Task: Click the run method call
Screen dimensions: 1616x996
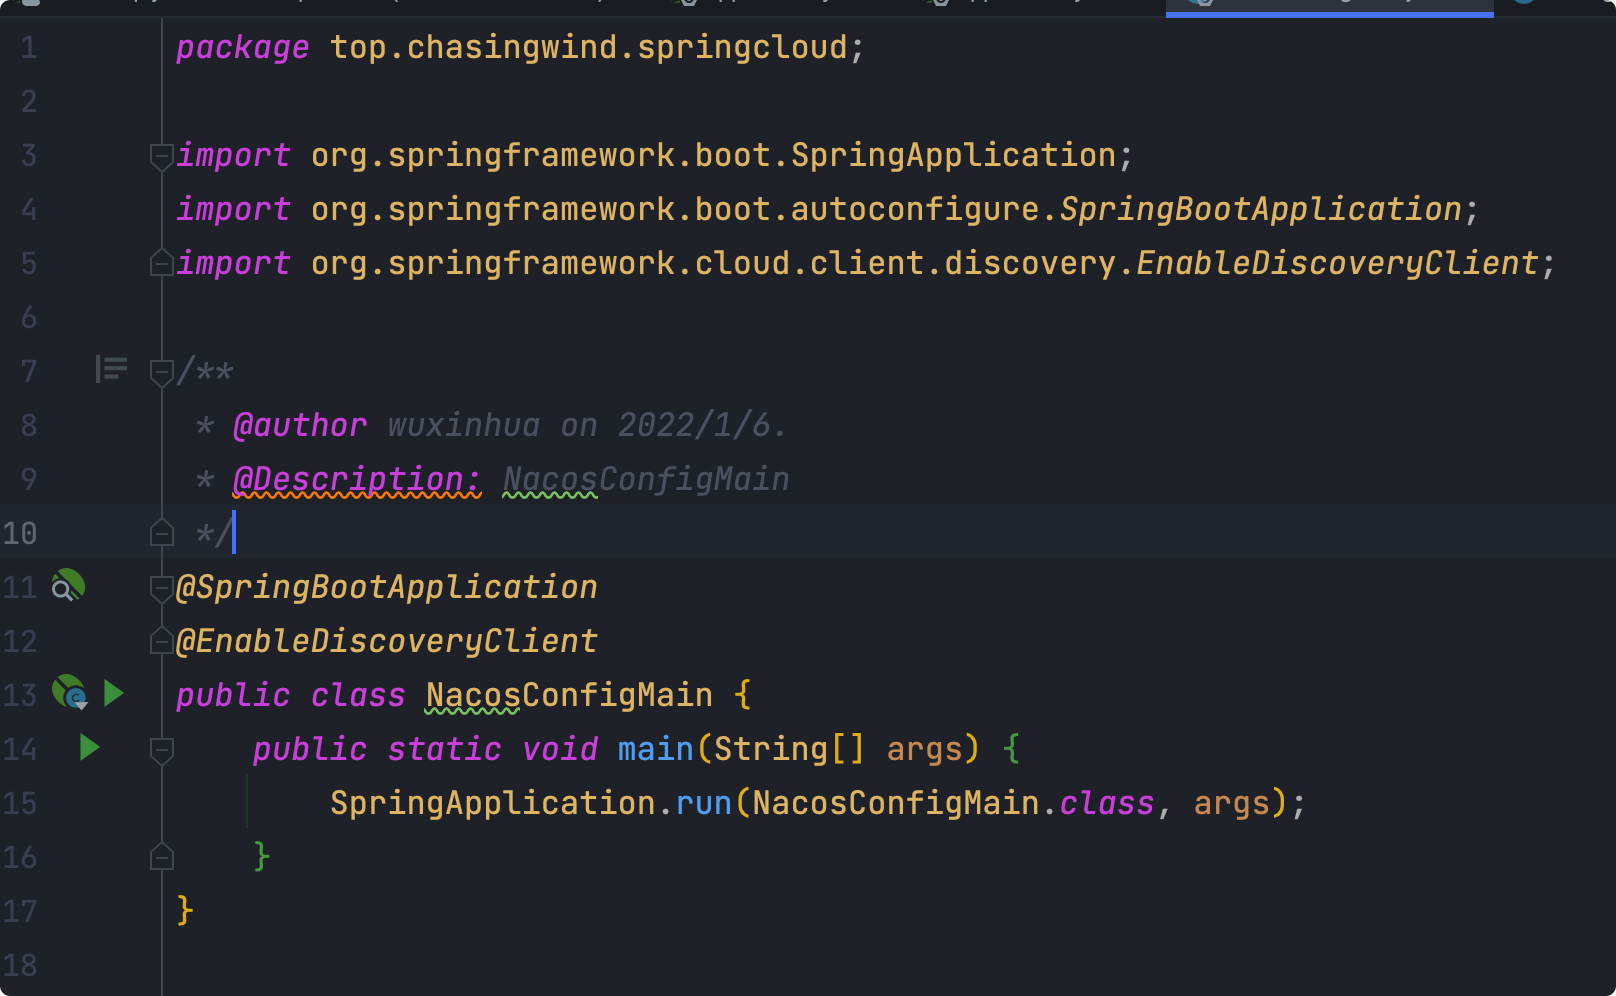Action: coord(704,804)
